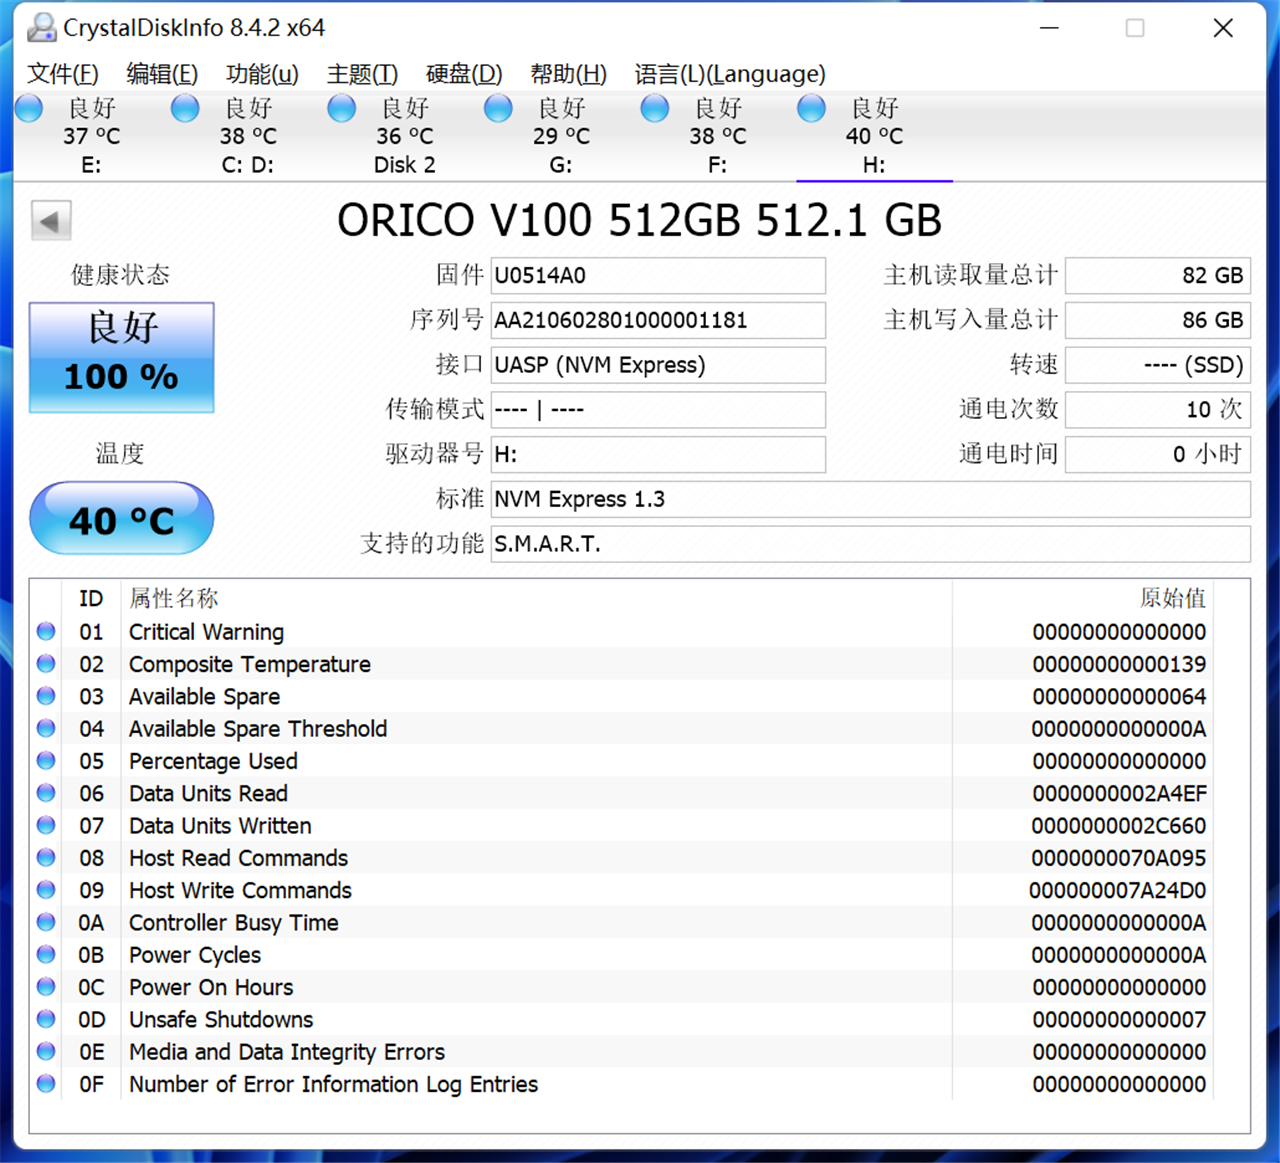Click the status orb for drive G:
Screen dimensions: 1280x1163
point(498,108)
